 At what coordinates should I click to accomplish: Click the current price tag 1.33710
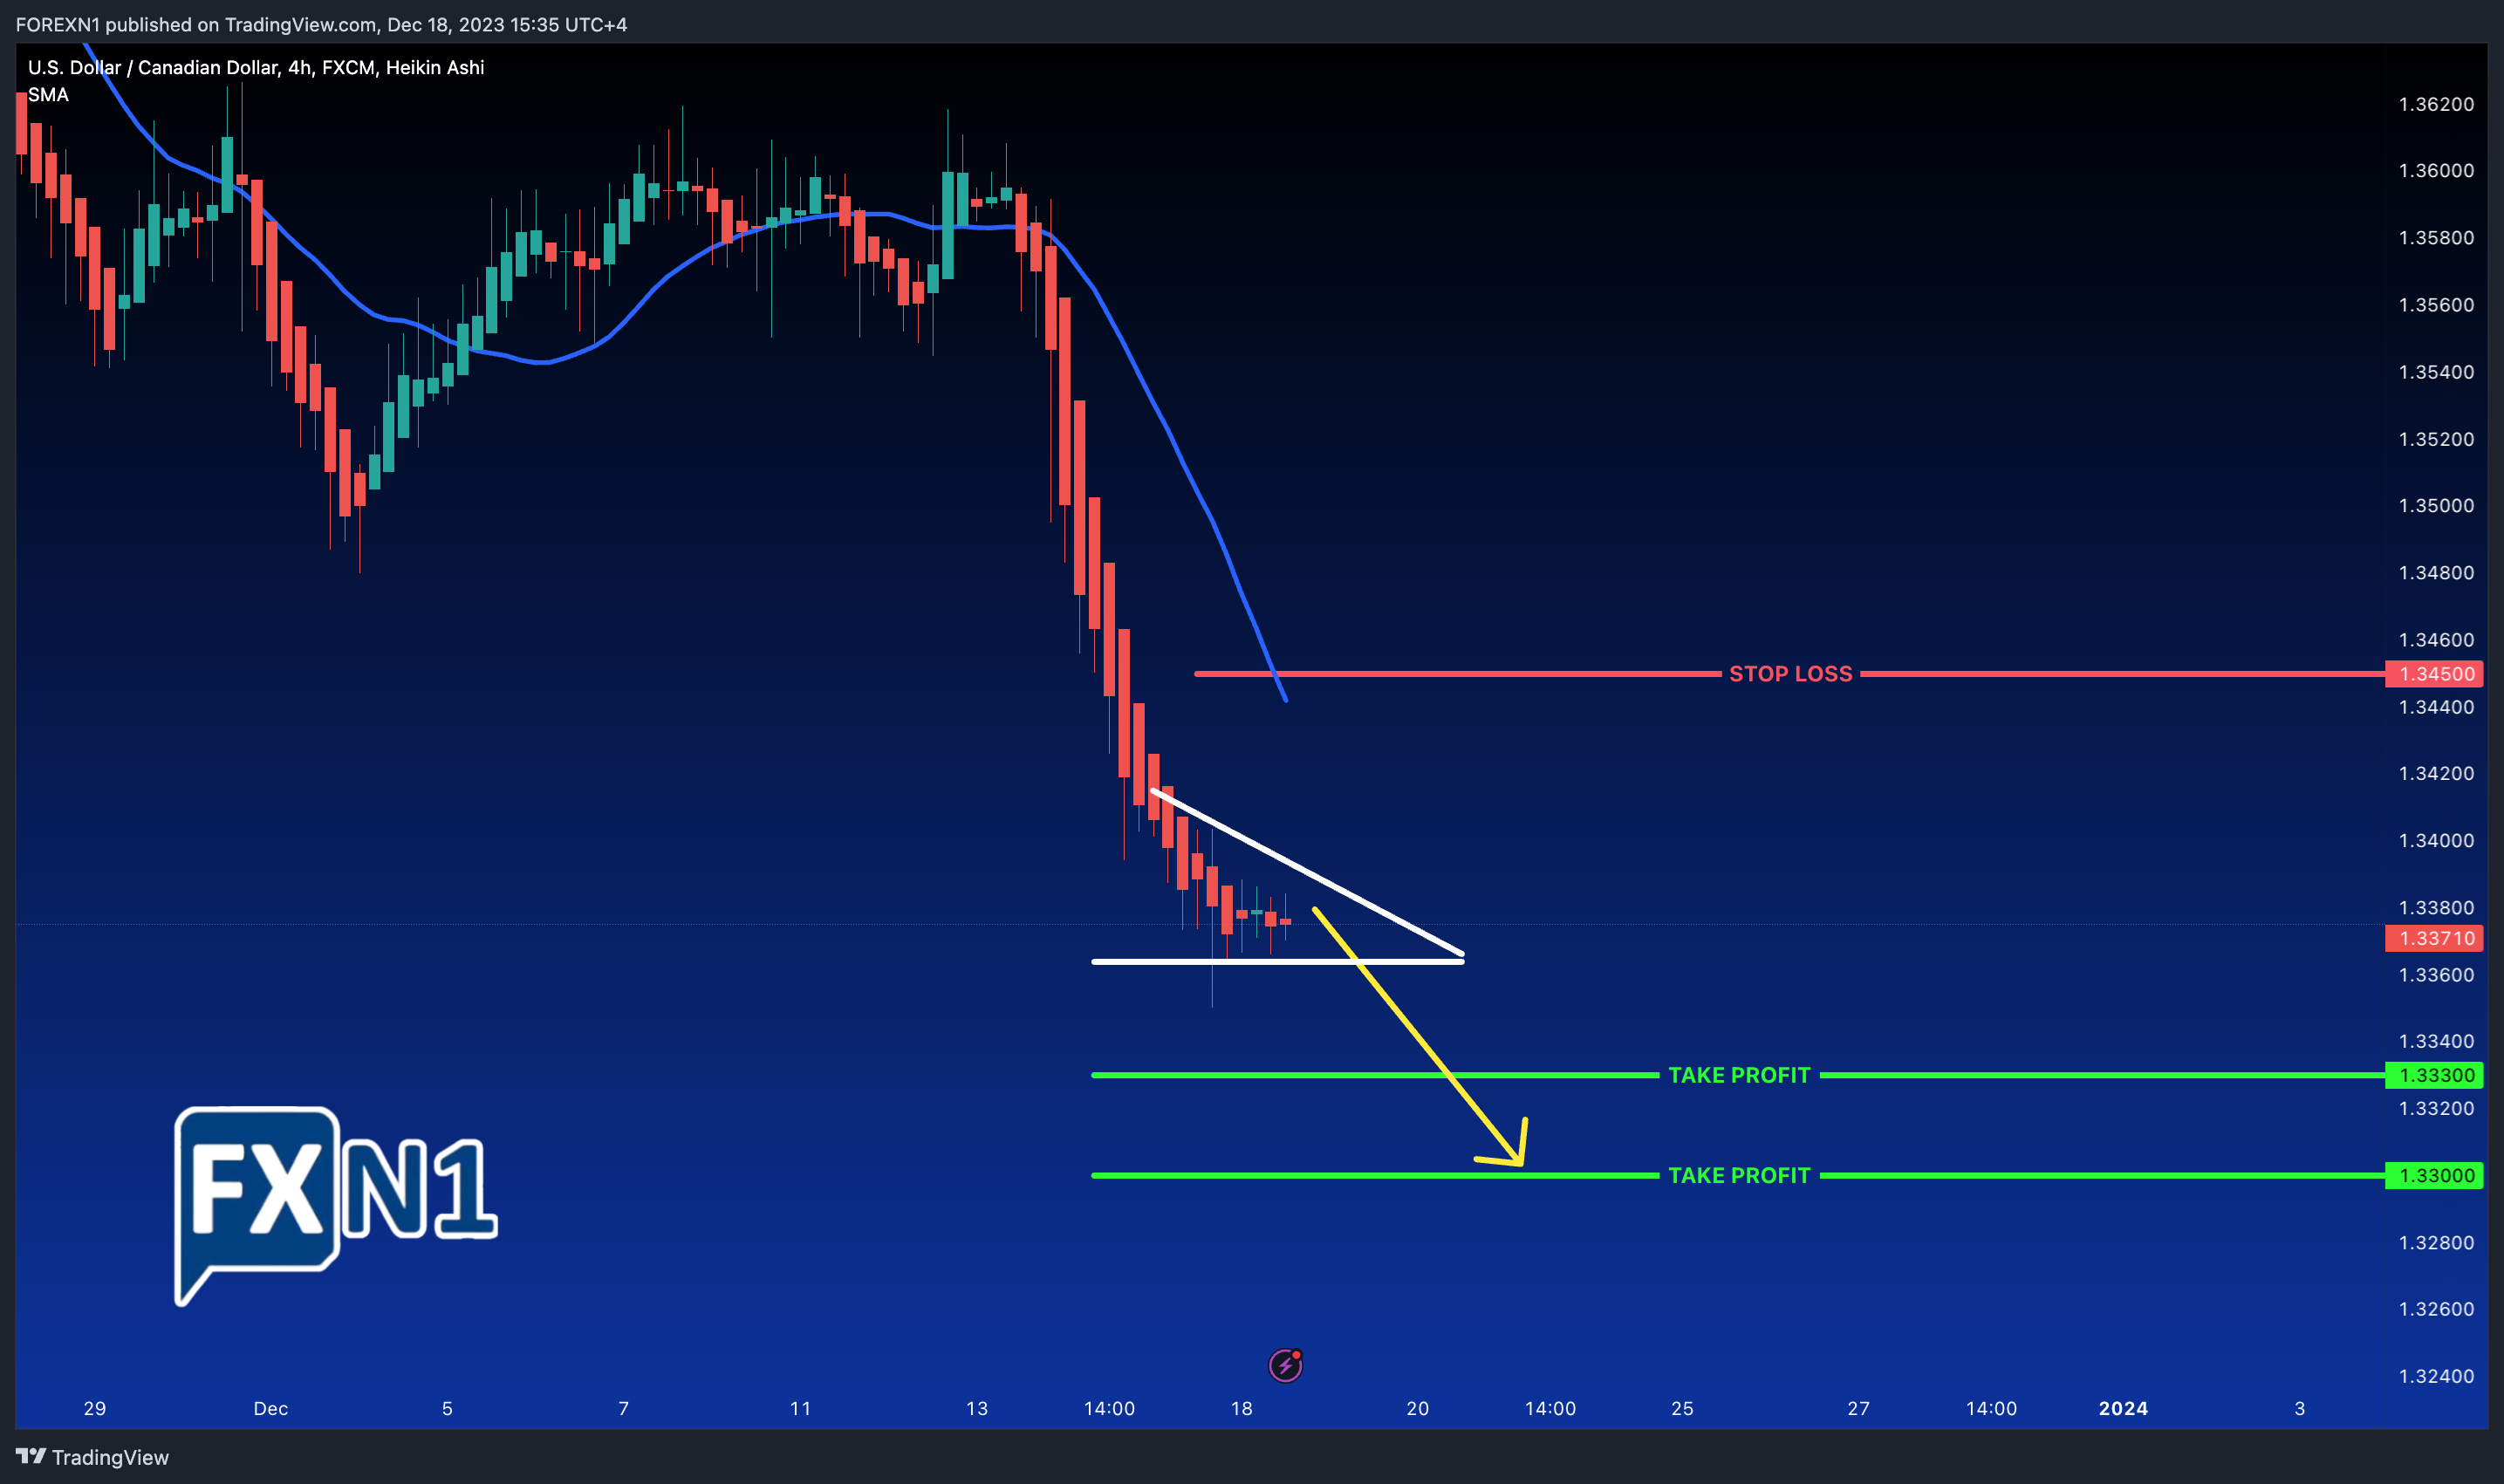(2434, 938)
